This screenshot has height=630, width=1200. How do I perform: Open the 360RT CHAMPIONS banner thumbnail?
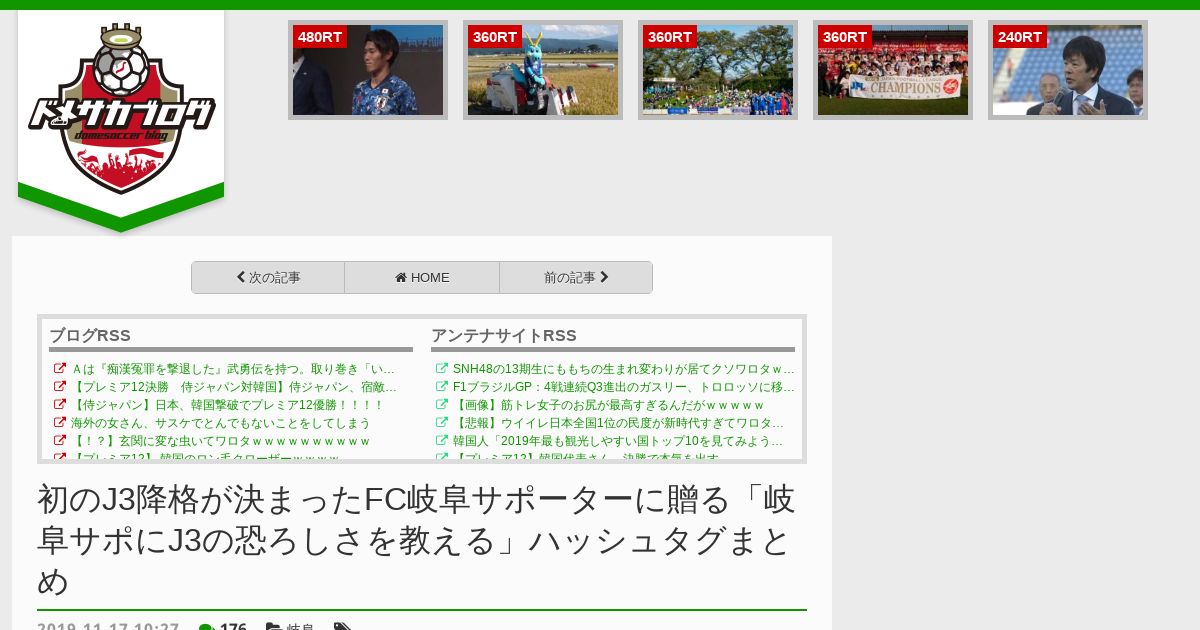[893, 70]
